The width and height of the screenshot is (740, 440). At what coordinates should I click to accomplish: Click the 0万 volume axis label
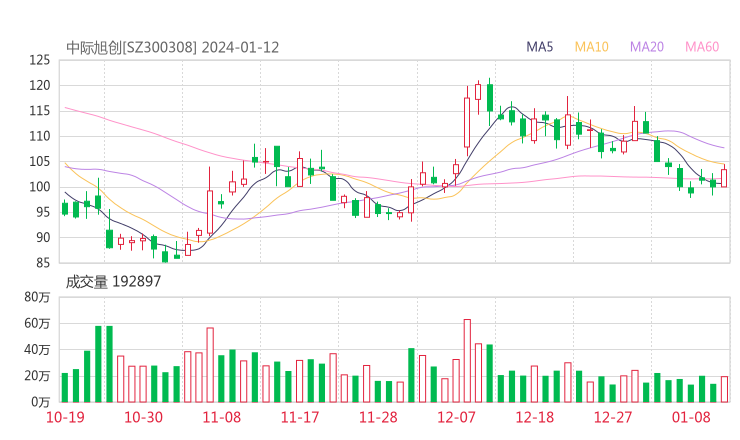click(41, 402)
